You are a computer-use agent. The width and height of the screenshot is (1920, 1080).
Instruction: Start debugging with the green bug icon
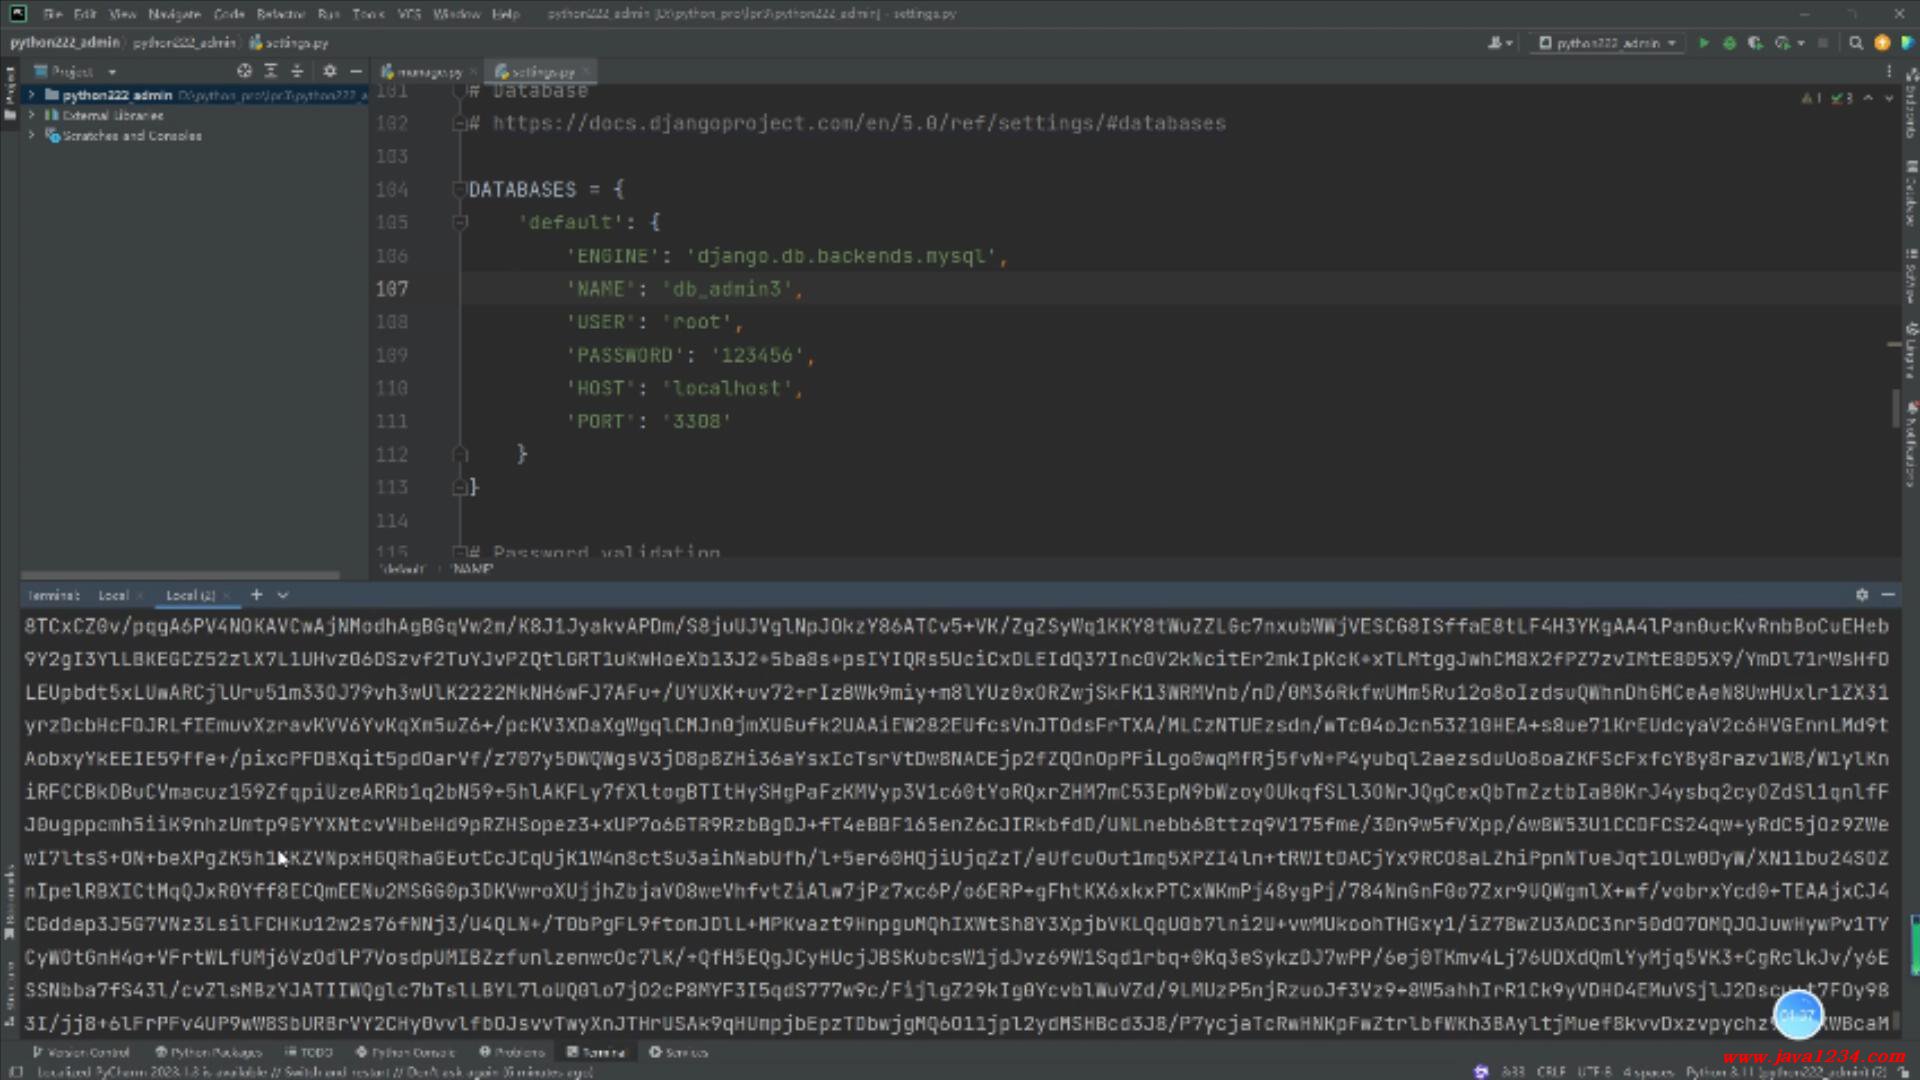click(x=1729, y=43)
